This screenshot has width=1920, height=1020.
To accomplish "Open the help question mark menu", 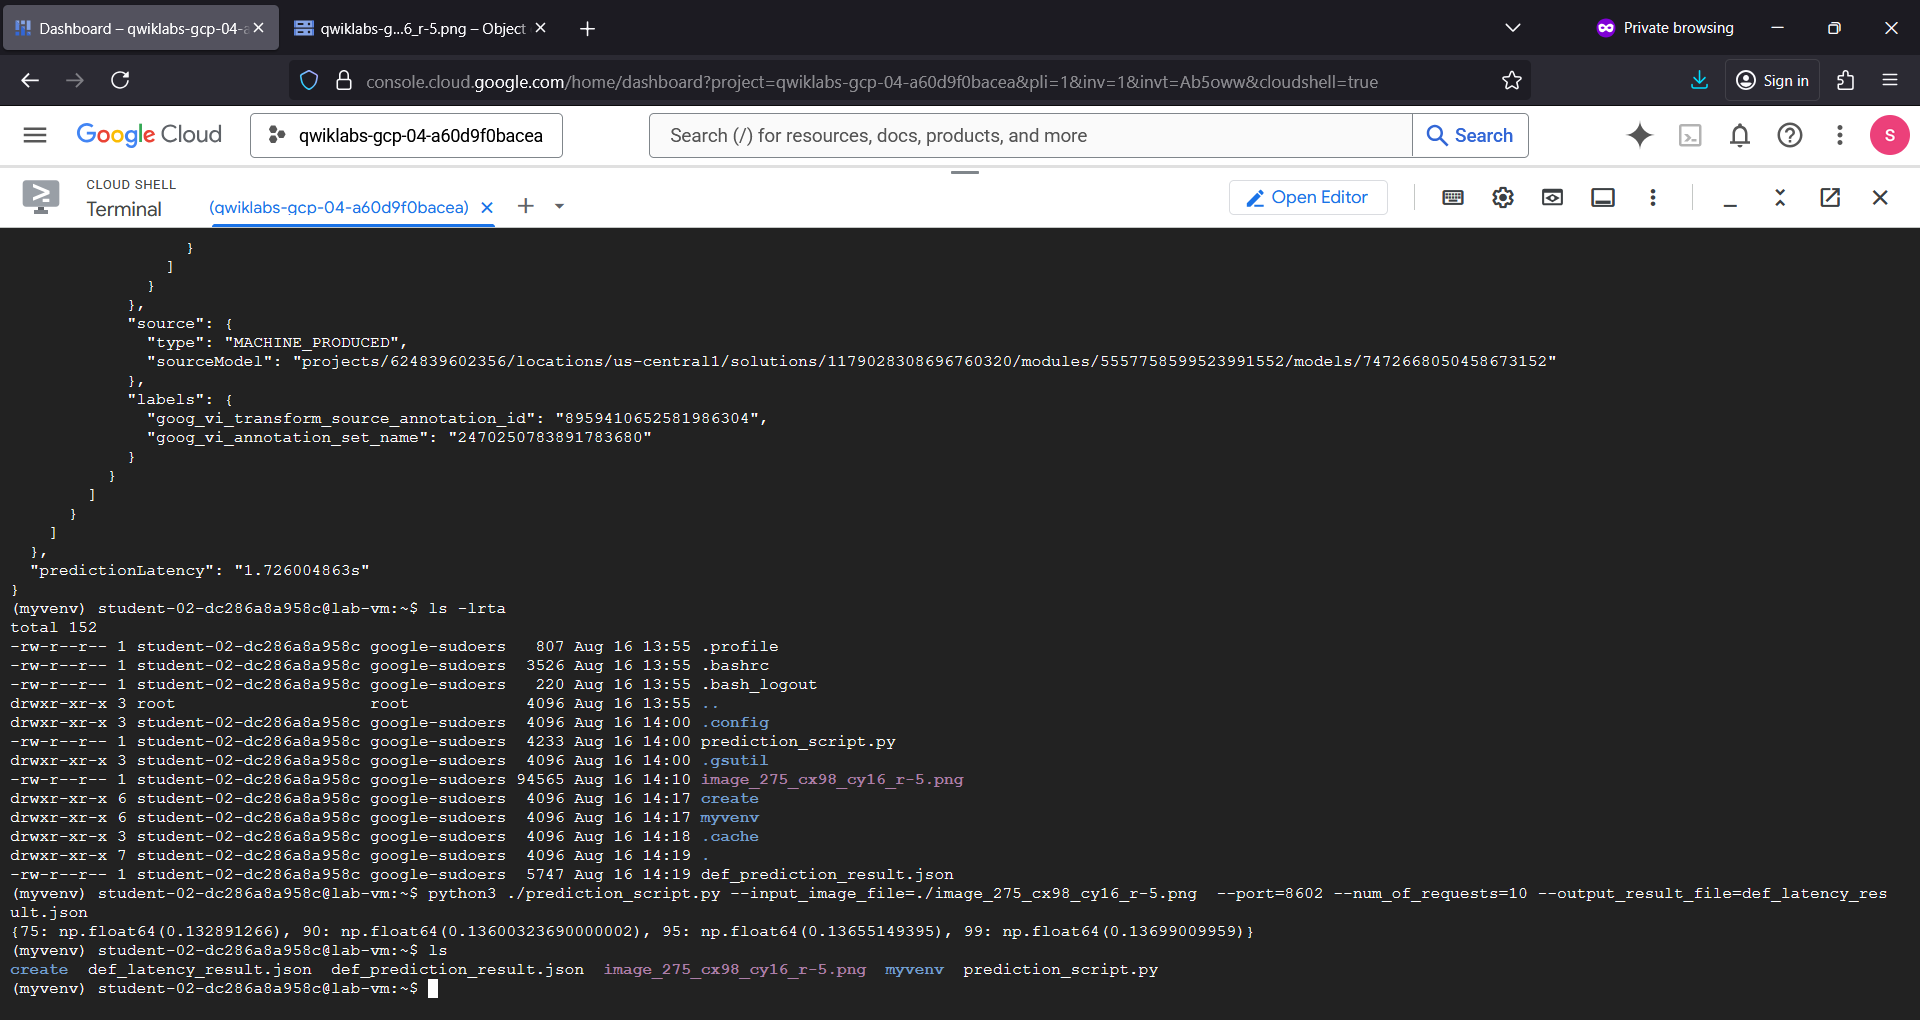I will coord(1790,135).
